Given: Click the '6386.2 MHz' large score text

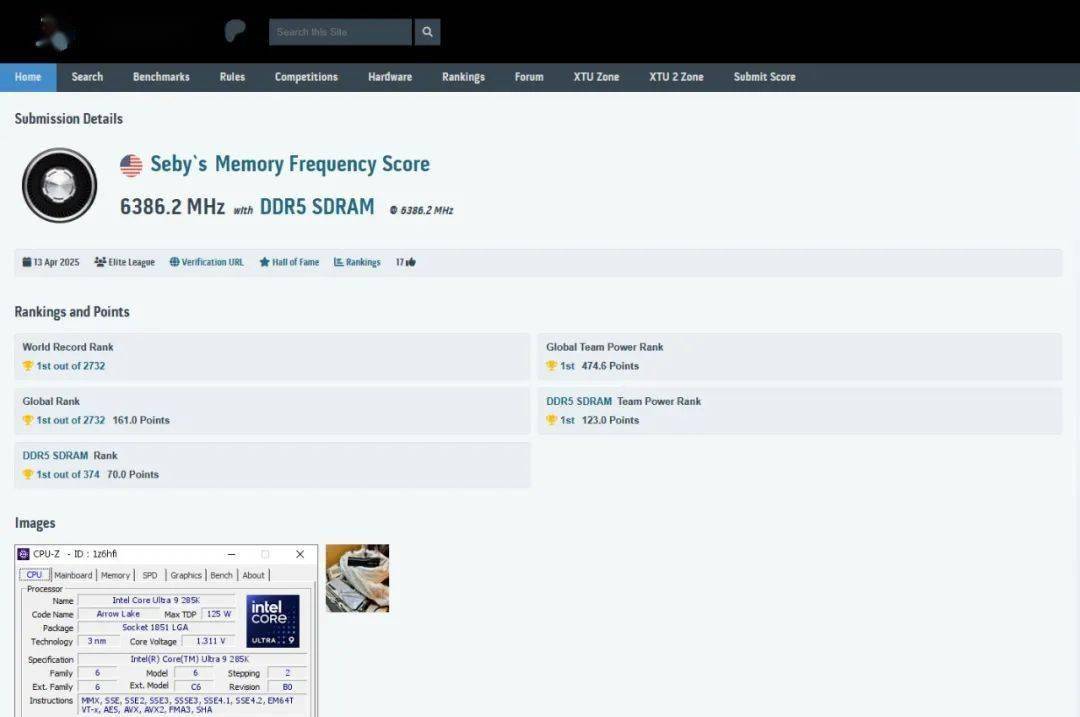Looking at the screenshot, I should pyautogui.click(x=172, y=207).
